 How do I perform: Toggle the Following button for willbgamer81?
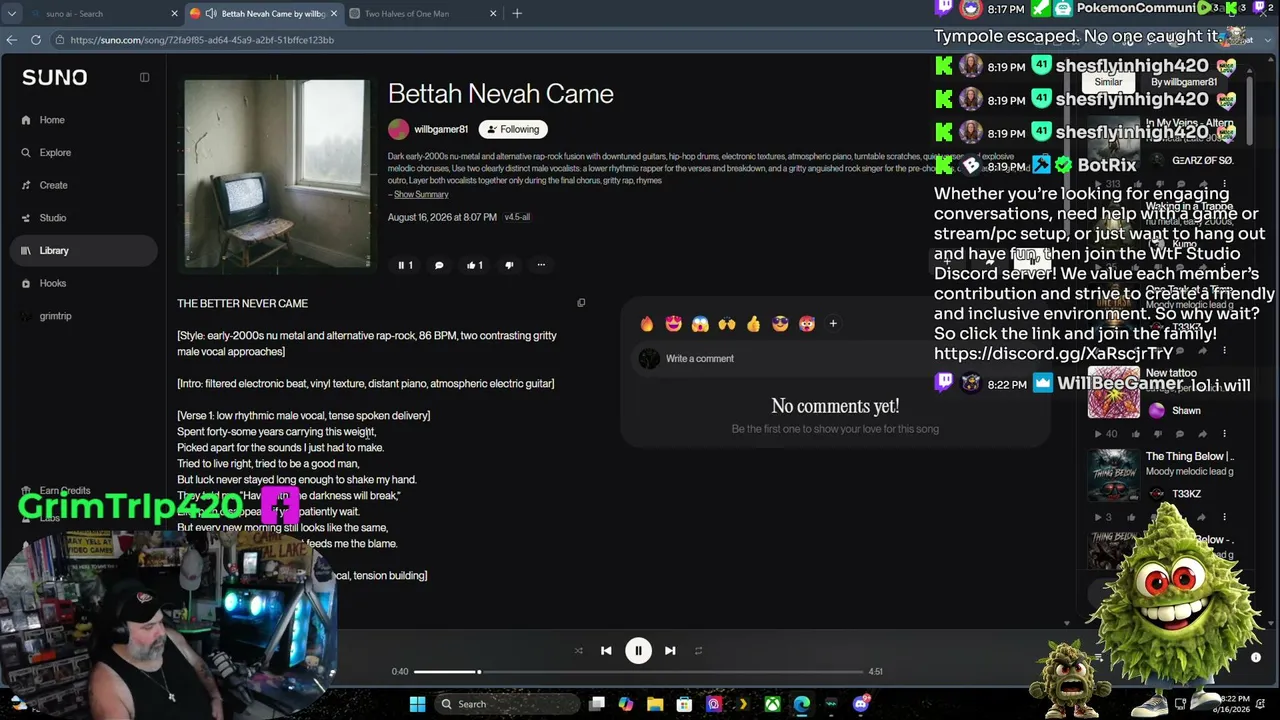point(512,129)
